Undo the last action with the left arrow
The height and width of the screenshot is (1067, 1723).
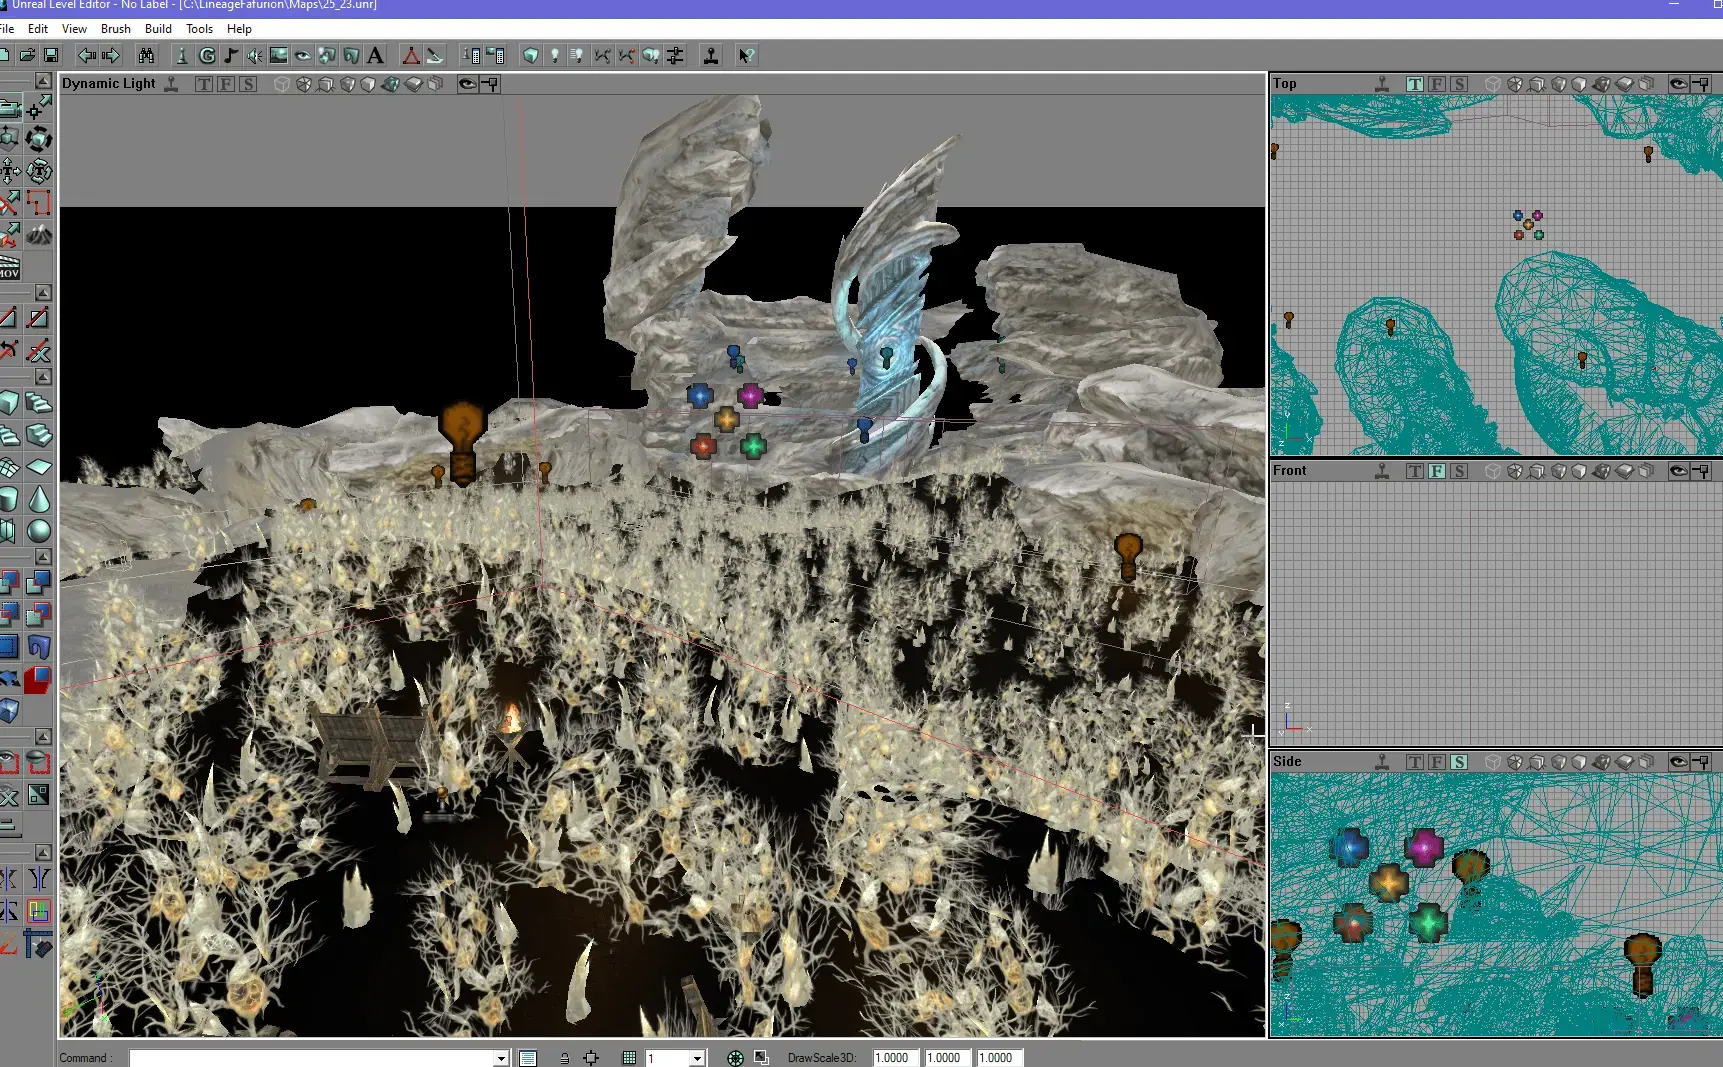pyautogui.click(x=87, y=55)
